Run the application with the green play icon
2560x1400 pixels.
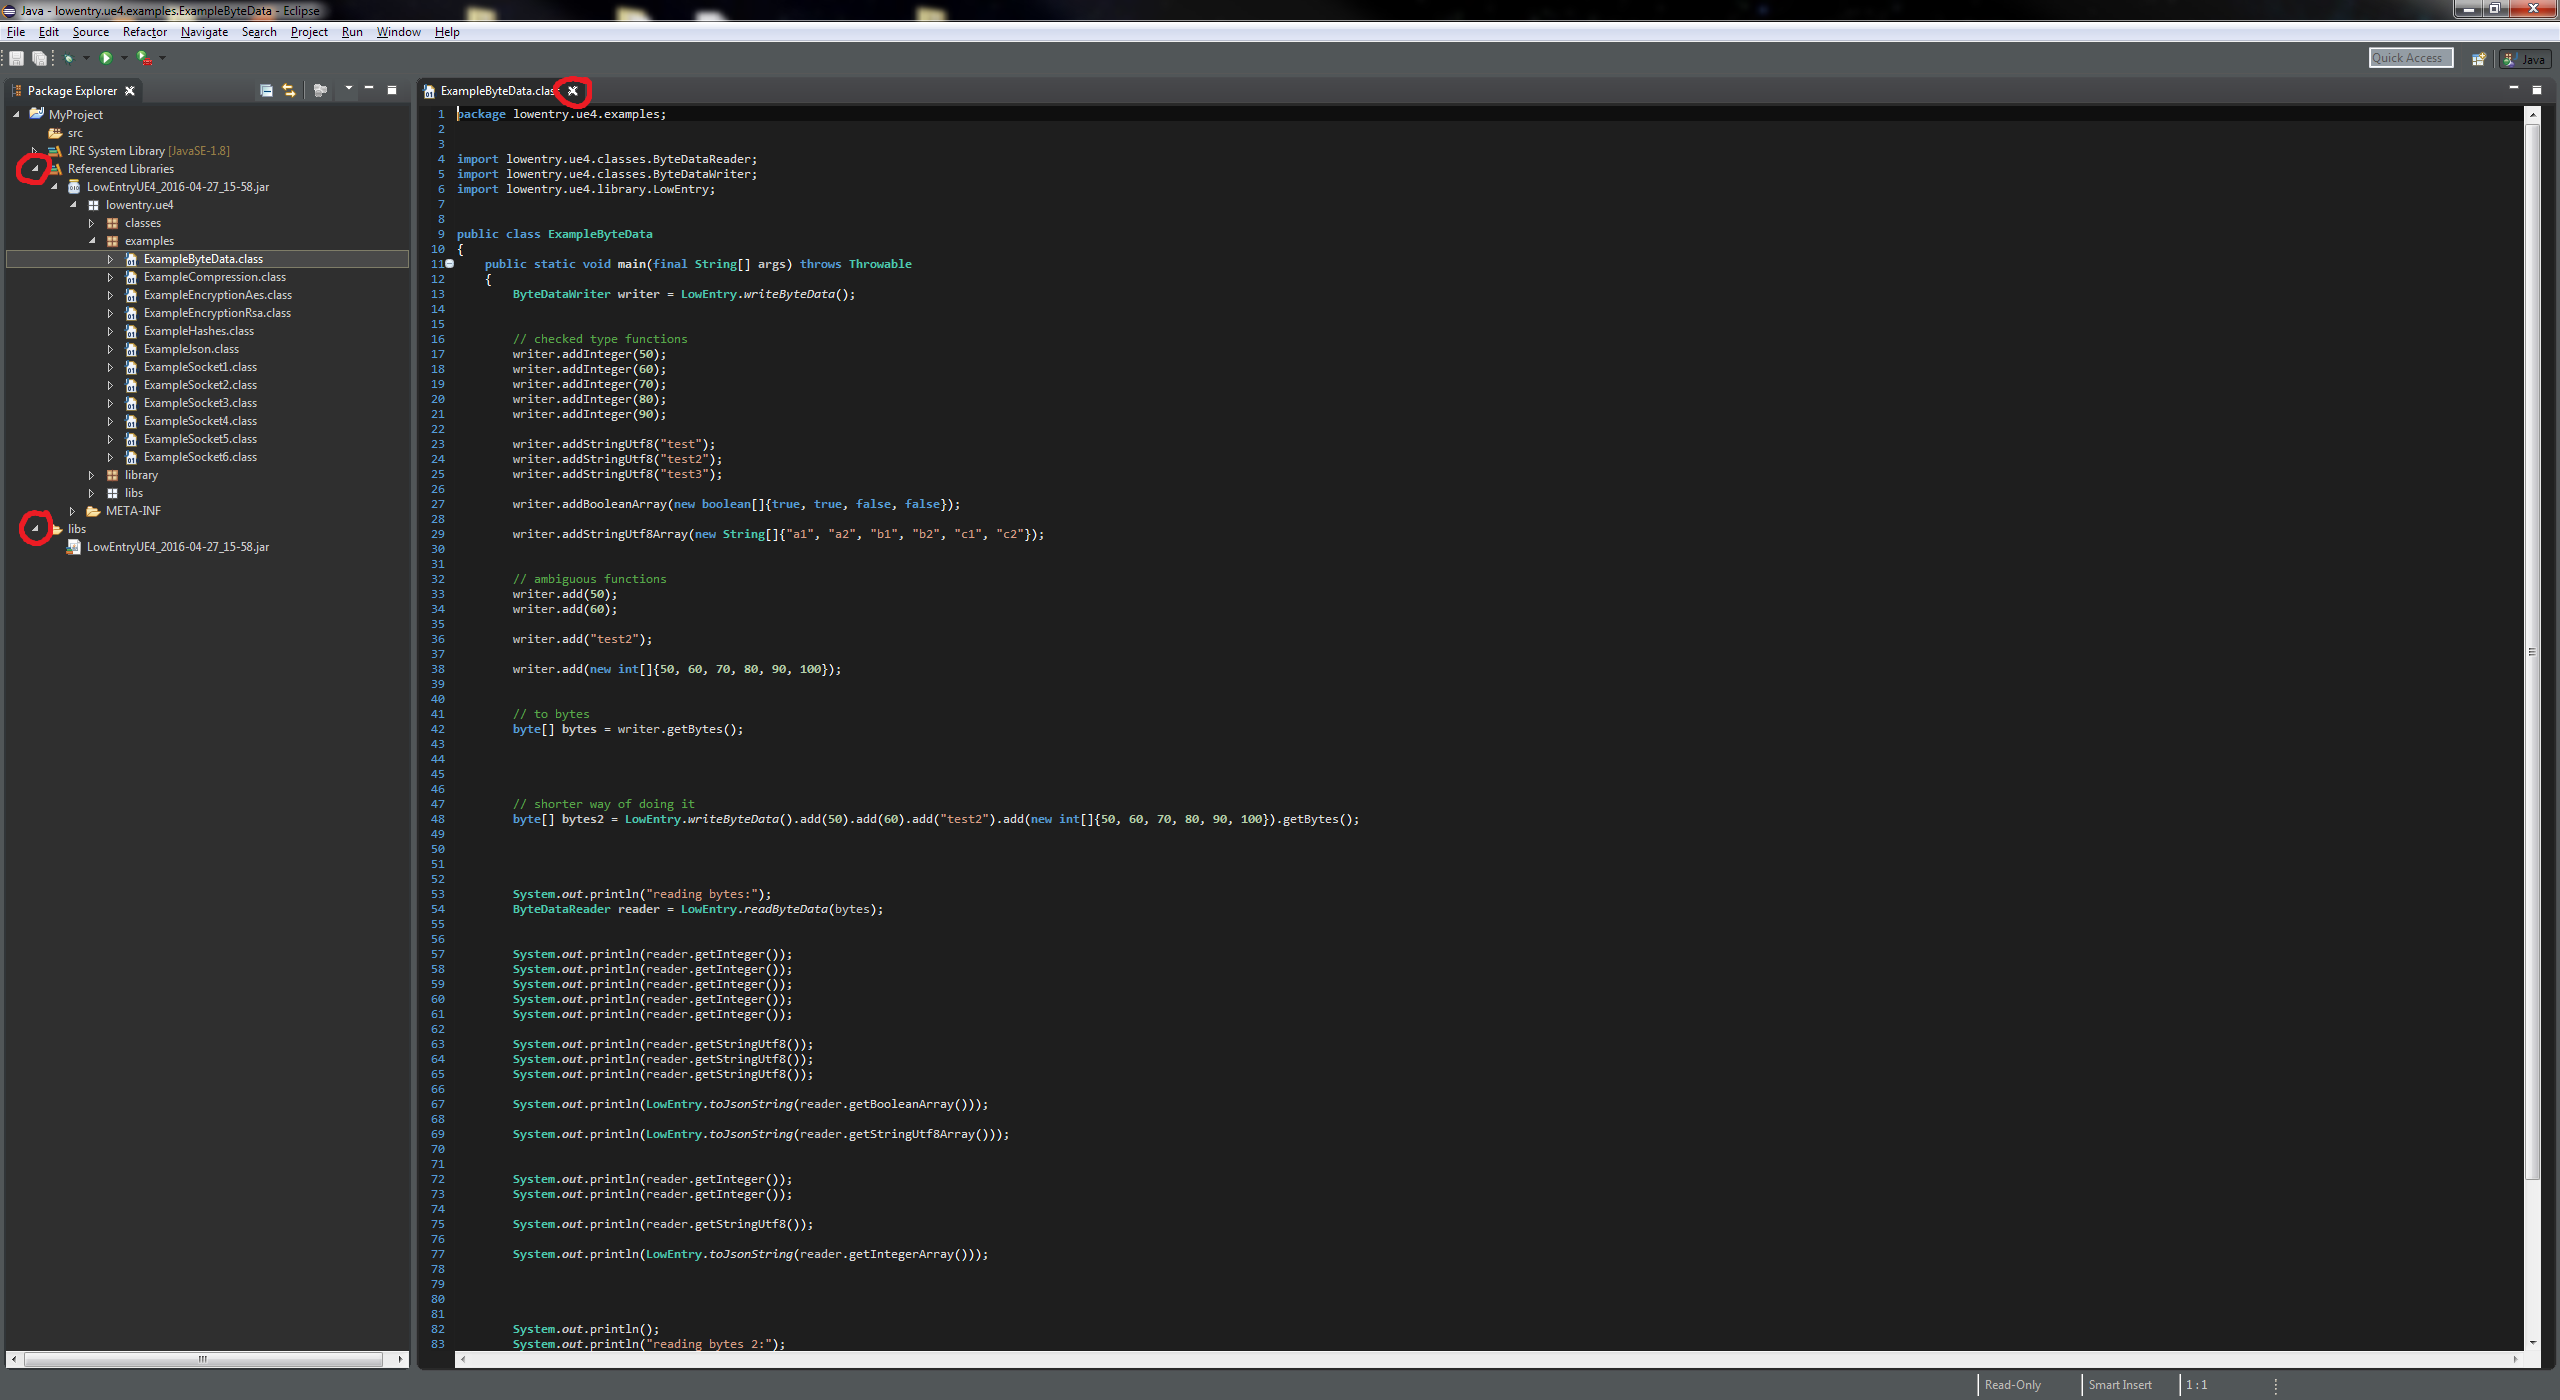click(x=107, y=58)
